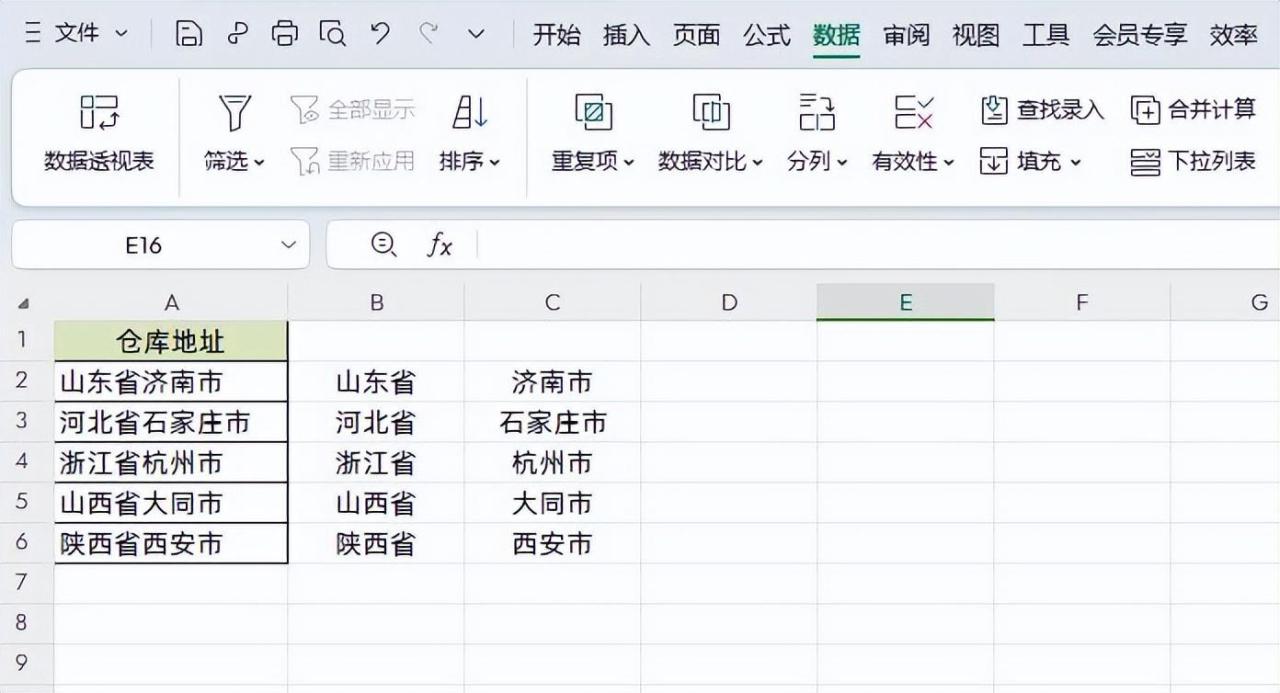Viewport: 1280px width, 693px height.
Task: Click the fx insert function icon
Action: (x=440, y=245)
